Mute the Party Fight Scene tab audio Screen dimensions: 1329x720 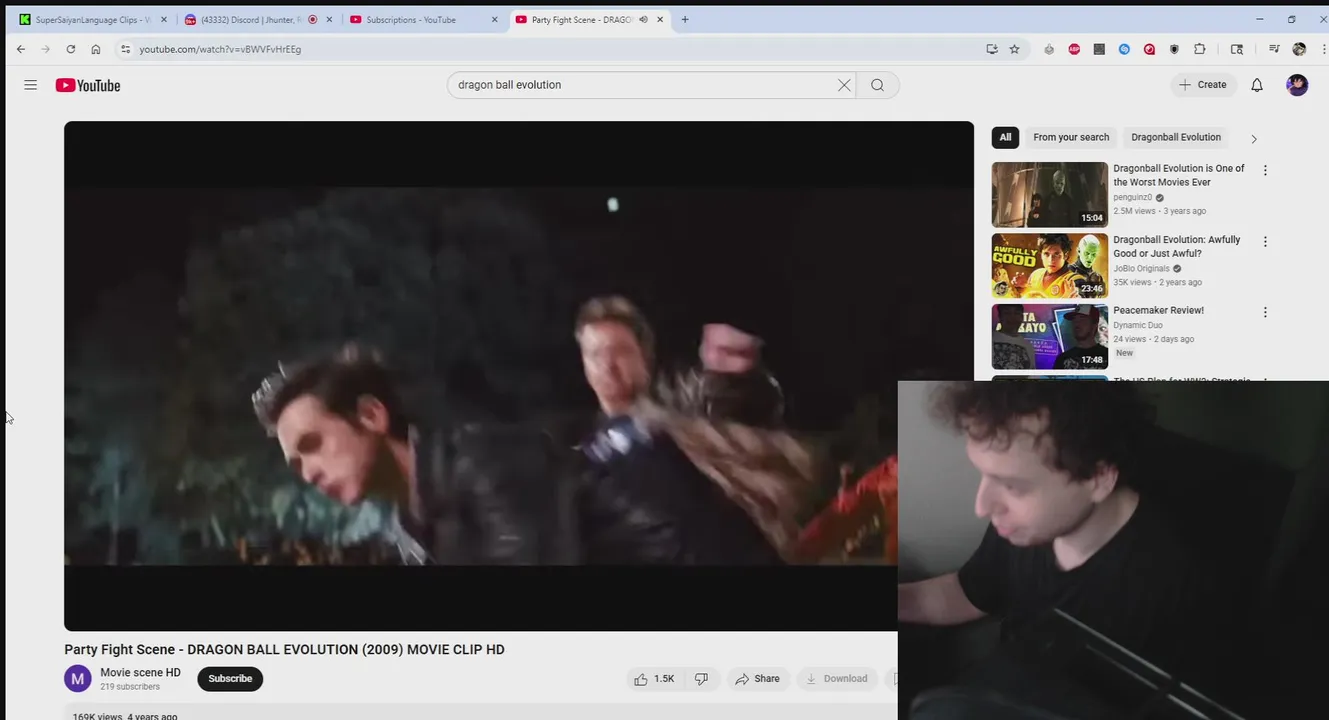(x=643, y=19)
